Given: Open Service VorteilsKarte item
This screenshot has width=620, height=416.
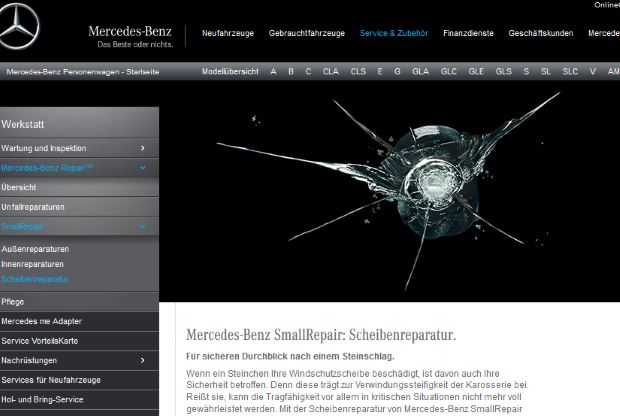Looking at the screenshot, I should click(x=79, y=341).
